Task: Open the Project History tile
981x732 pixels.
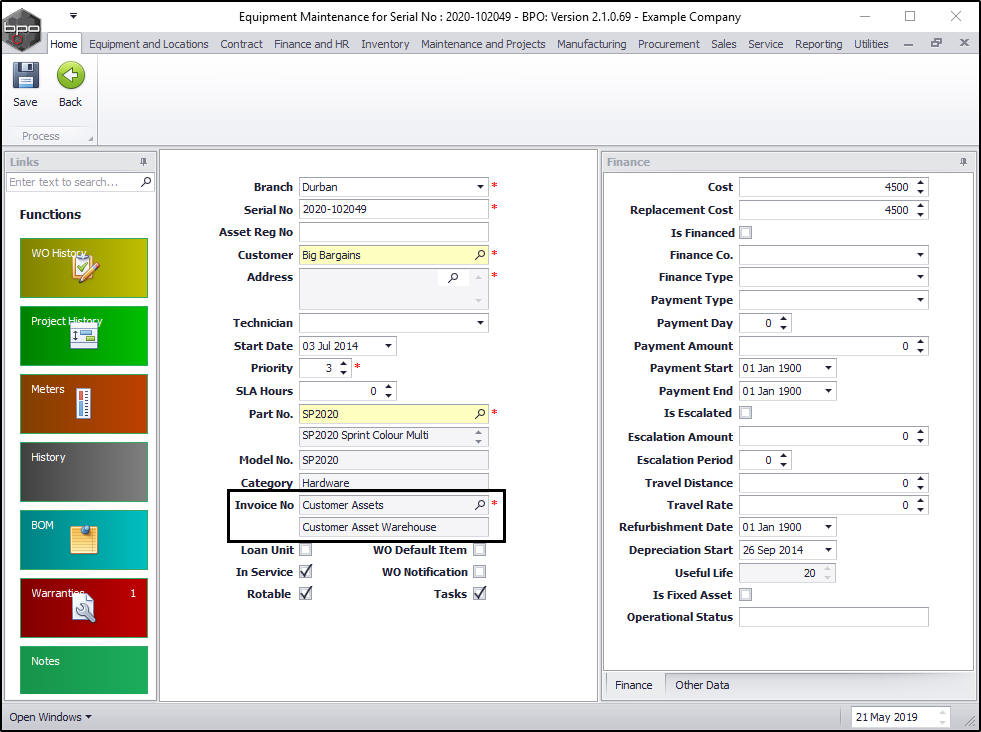Action: (x=84, y=335)
